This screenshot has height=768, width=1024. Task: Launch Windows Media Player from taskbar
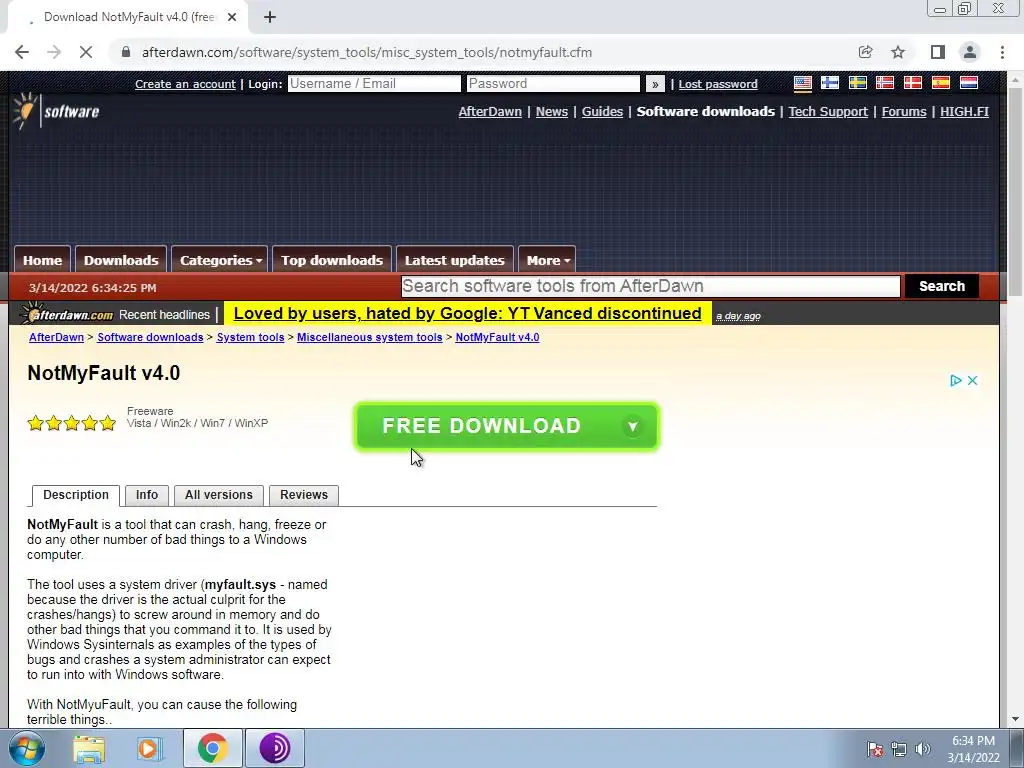pos(148,748)
